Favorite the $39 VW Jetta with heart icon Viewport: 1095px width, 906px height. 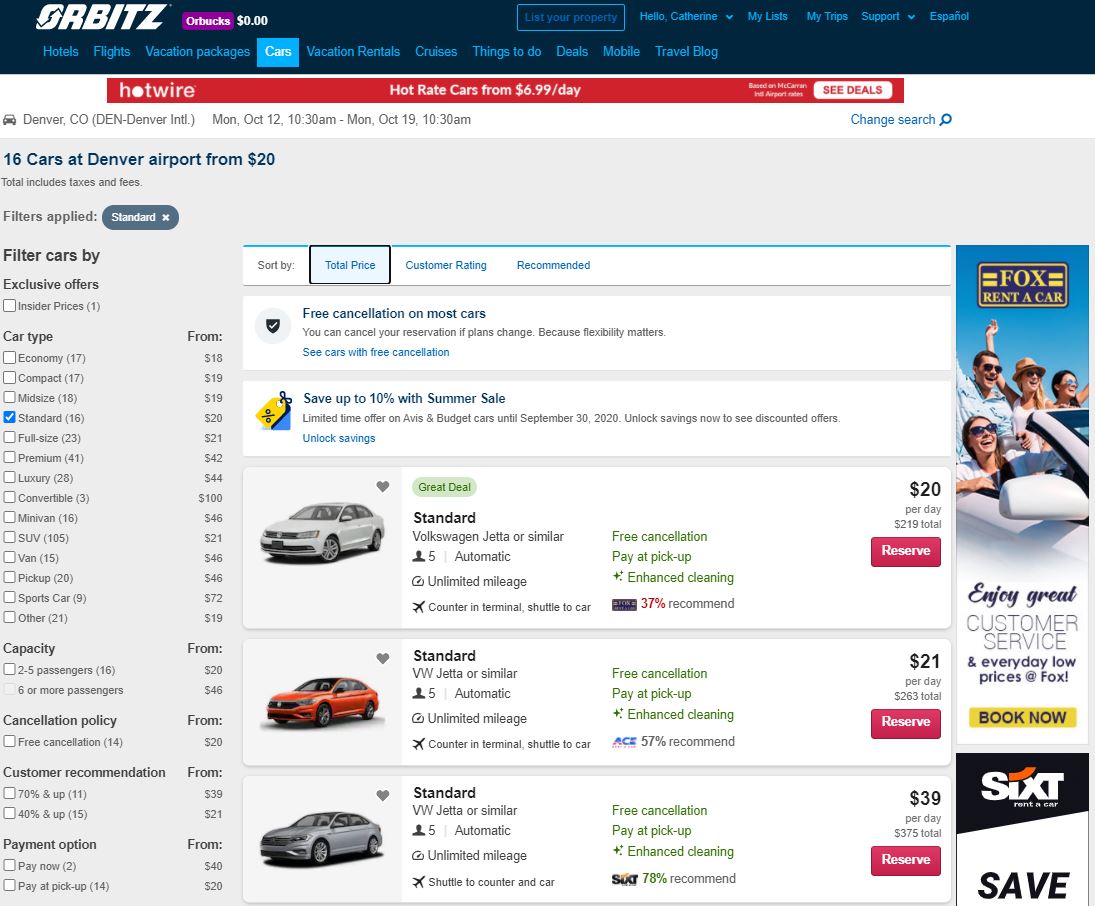pos(383,796)
